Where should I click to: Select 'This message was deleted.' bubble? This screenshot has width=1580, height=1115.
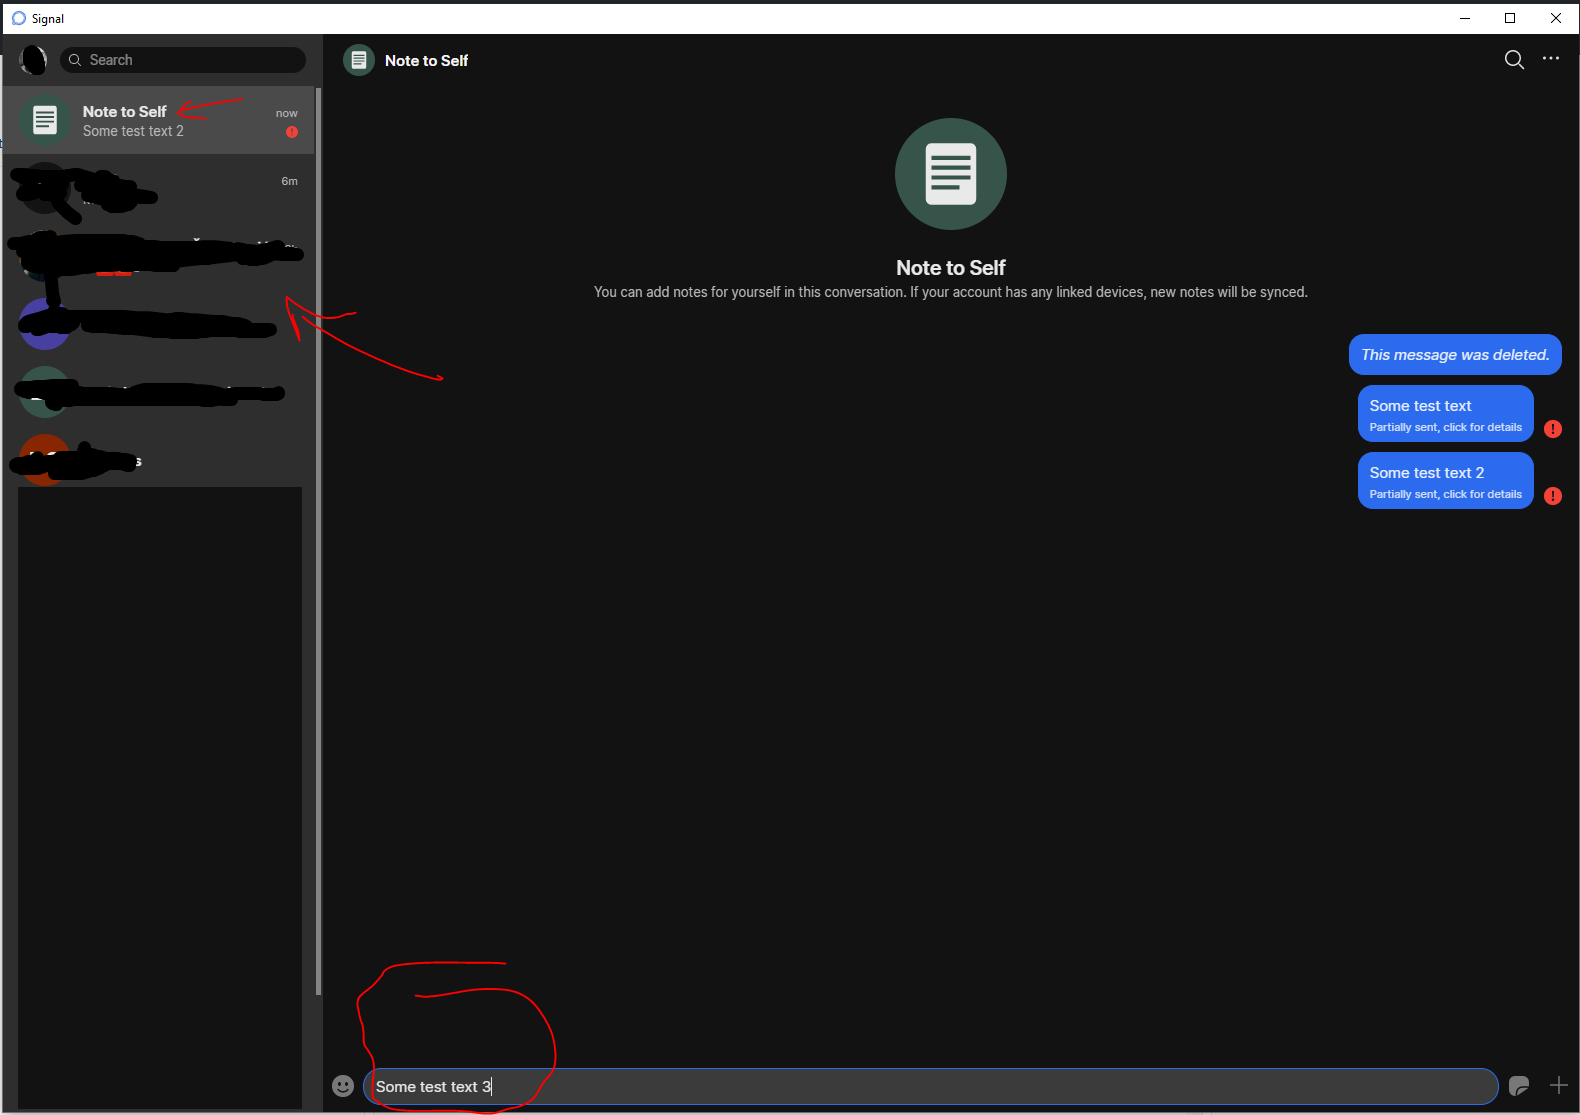click(1455, 355)
